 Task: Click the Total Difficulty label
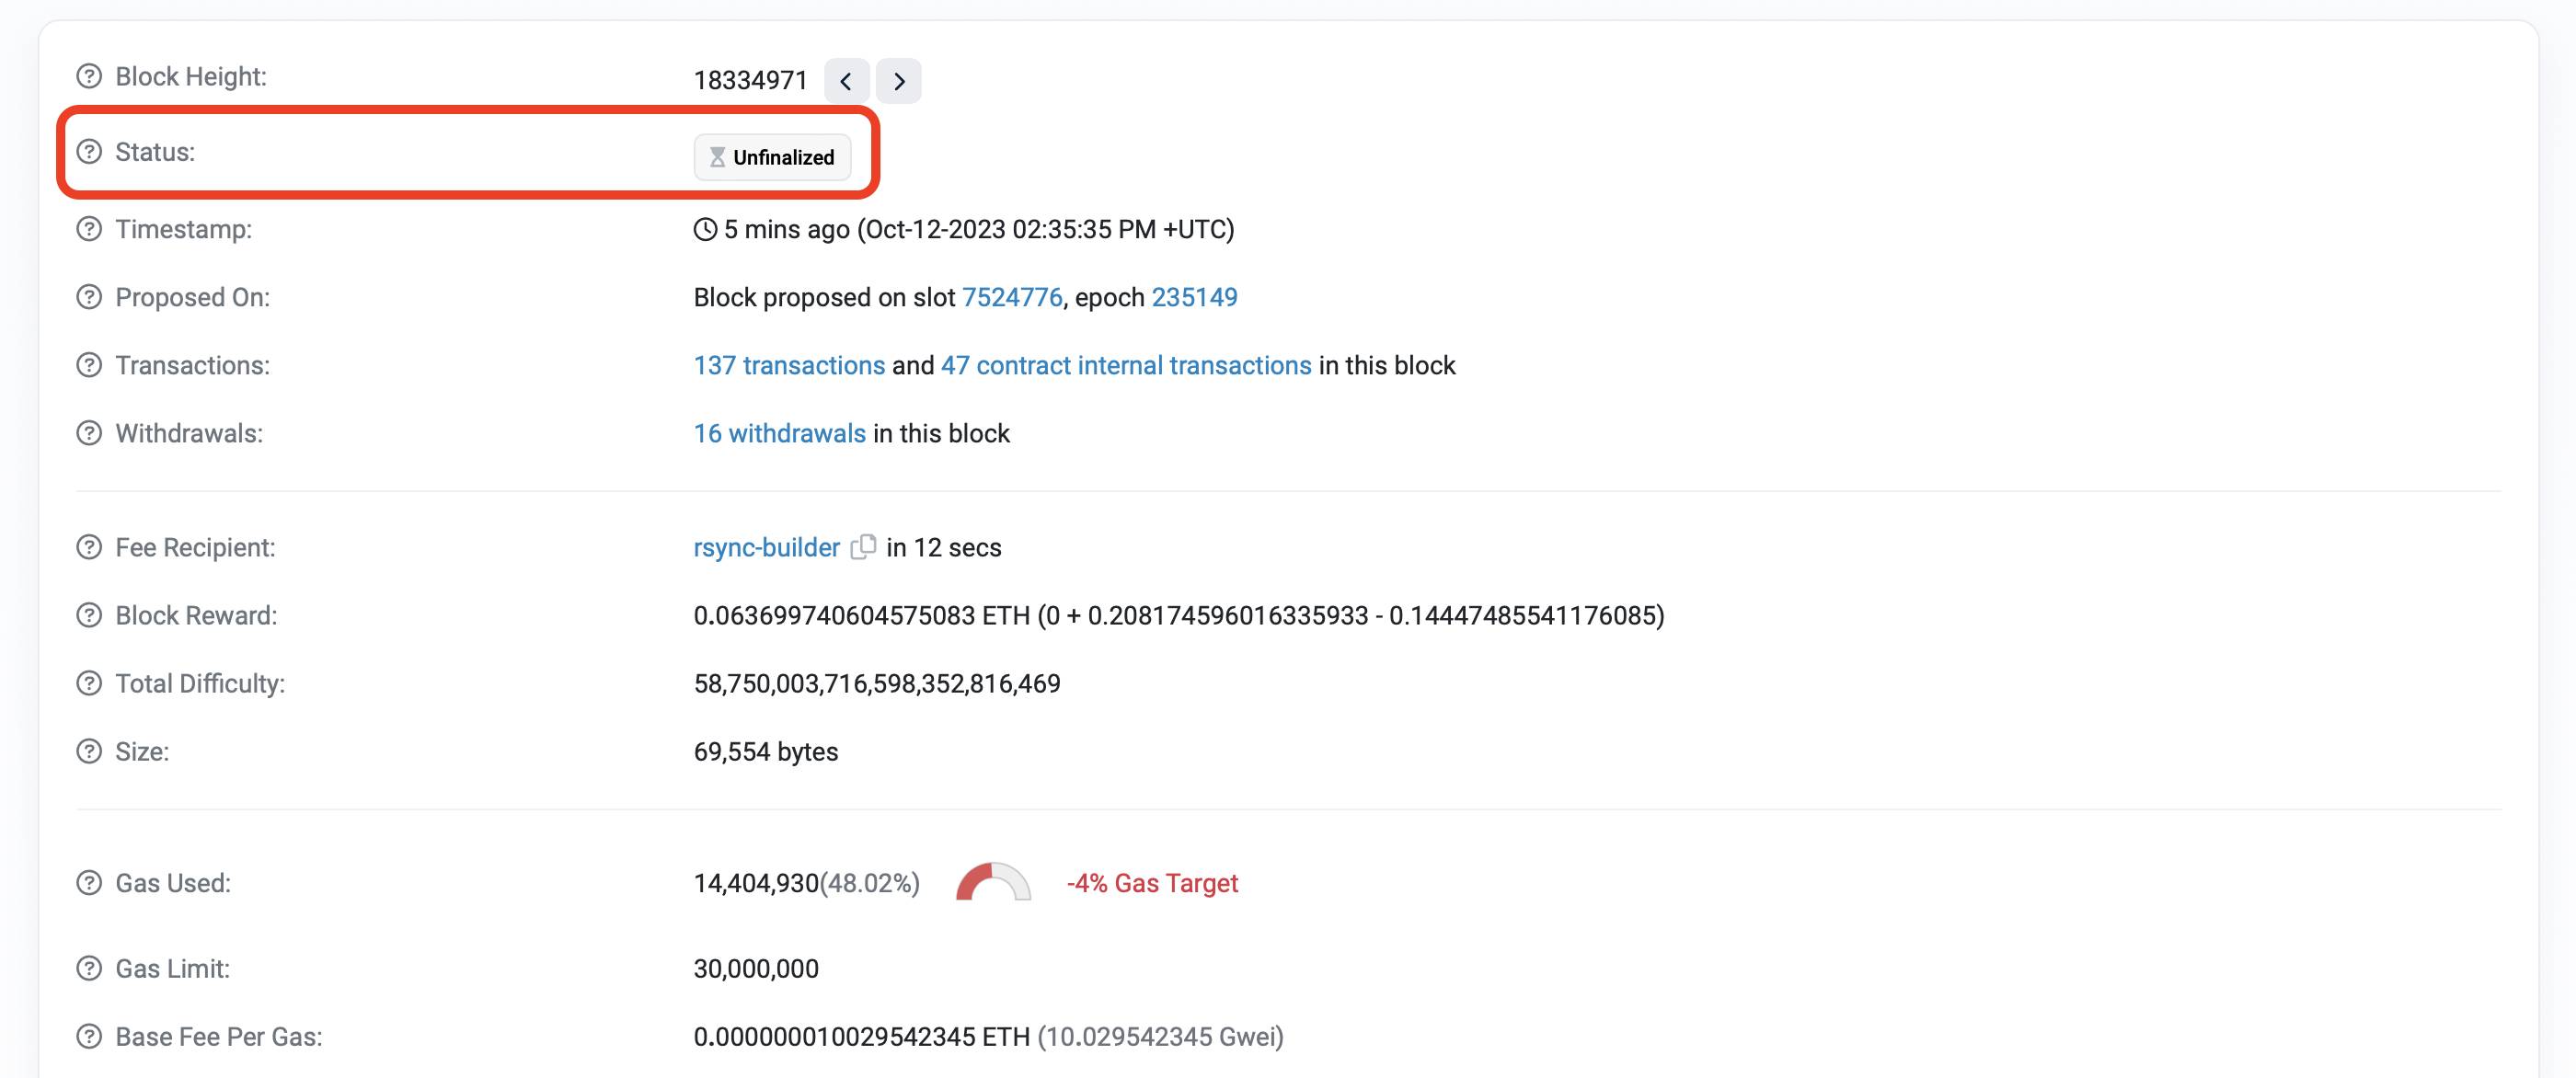click(200, 683)
